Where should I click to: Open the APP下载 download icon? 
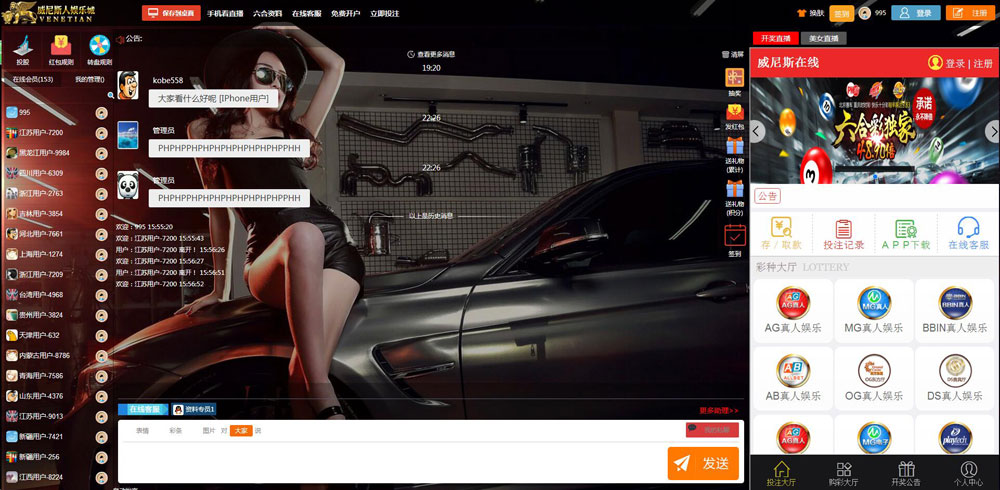point(906,233)
